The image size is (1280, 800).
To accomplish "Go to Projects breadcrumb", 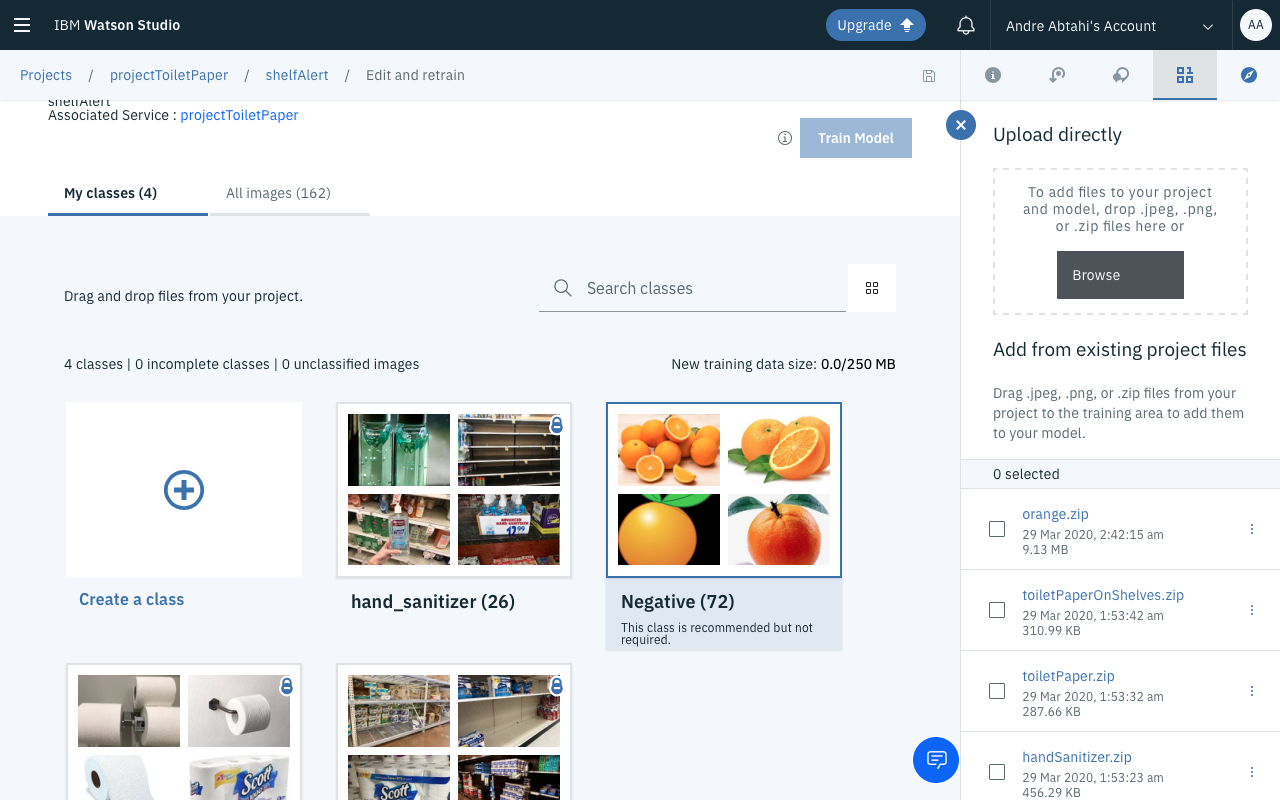I will click(46, 75).
